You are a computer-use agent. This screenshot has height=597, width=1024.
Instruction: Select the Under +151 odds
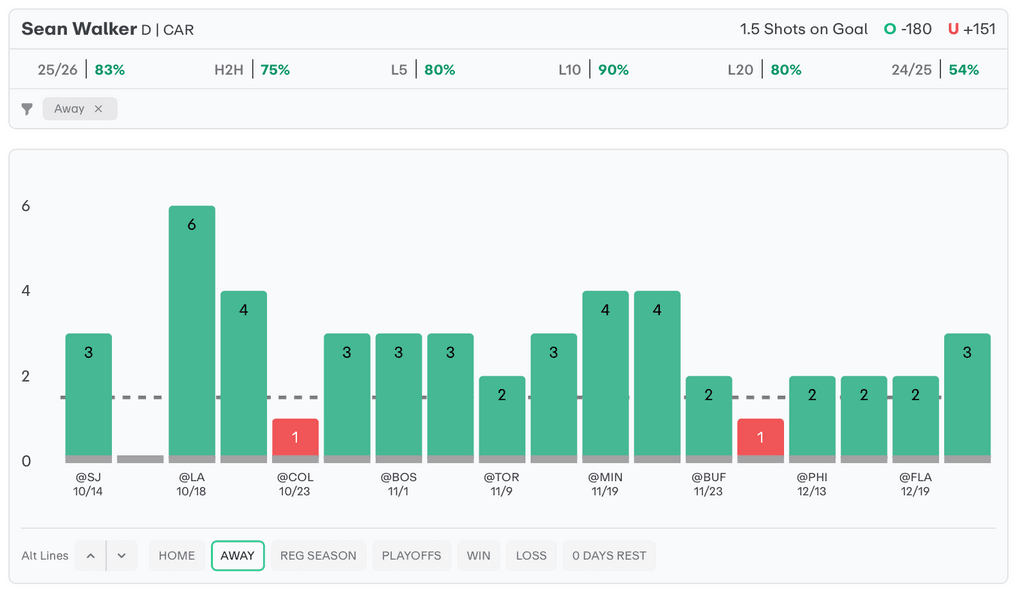click(972, 29)
